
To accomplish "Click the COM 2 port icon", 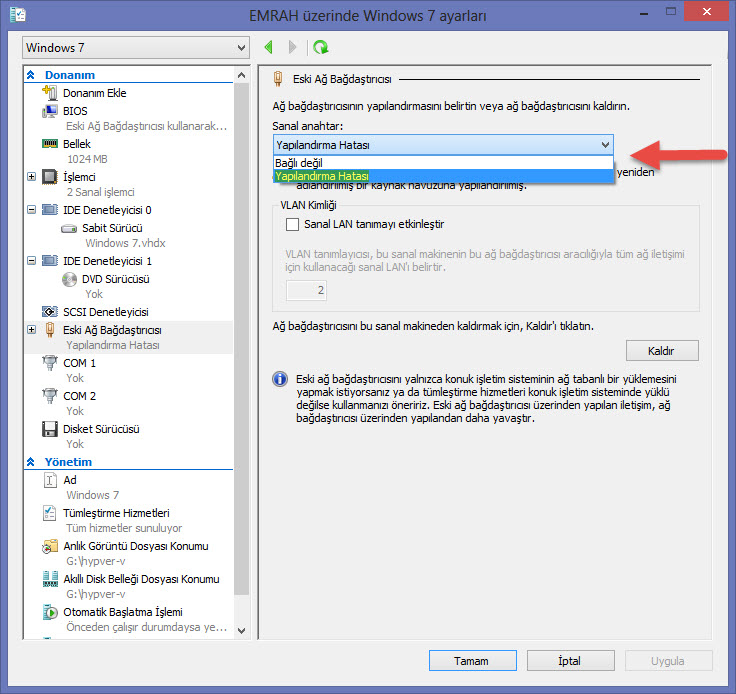I will [50, 396].
